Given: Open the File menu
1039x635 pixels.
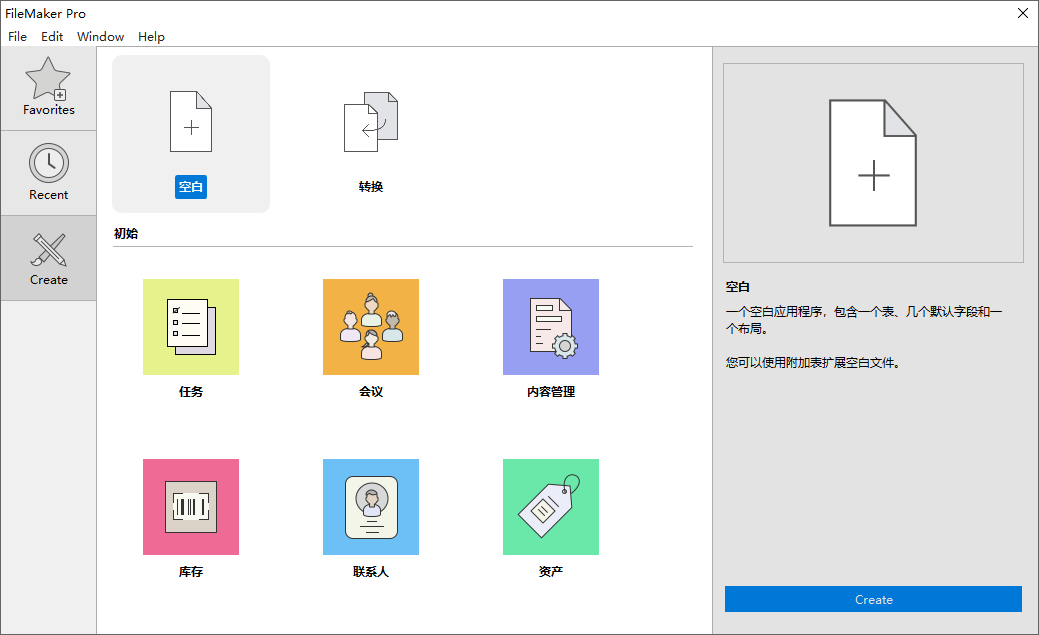Looking at the screenshot, I should 17,36.
